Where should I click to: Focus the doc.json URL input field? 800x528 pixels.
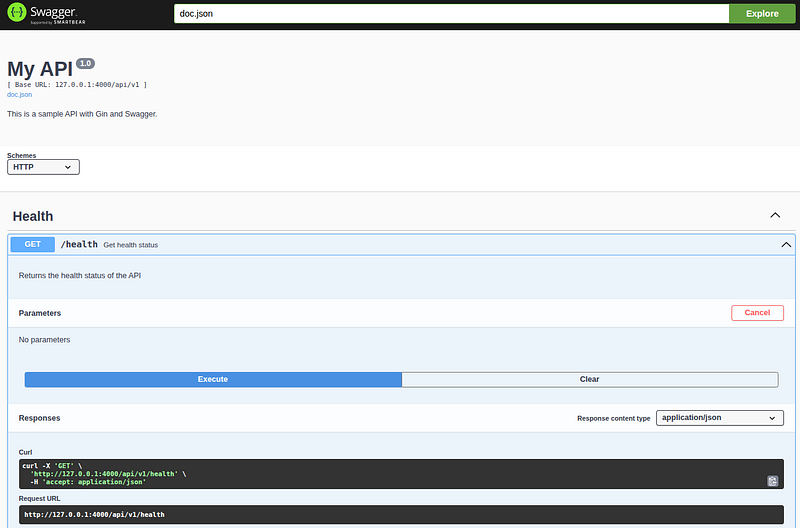451,14
